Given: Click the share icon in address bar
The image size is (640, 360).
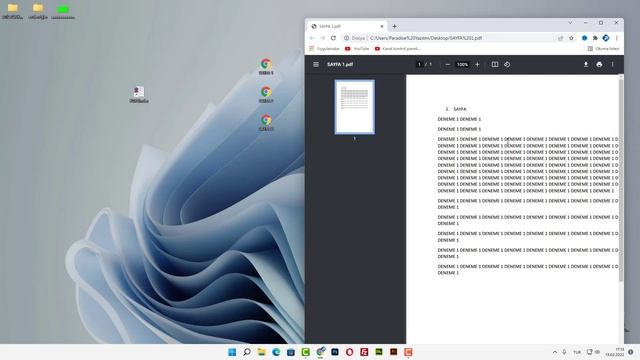Looking at the screenshot, I should (561, 38).
